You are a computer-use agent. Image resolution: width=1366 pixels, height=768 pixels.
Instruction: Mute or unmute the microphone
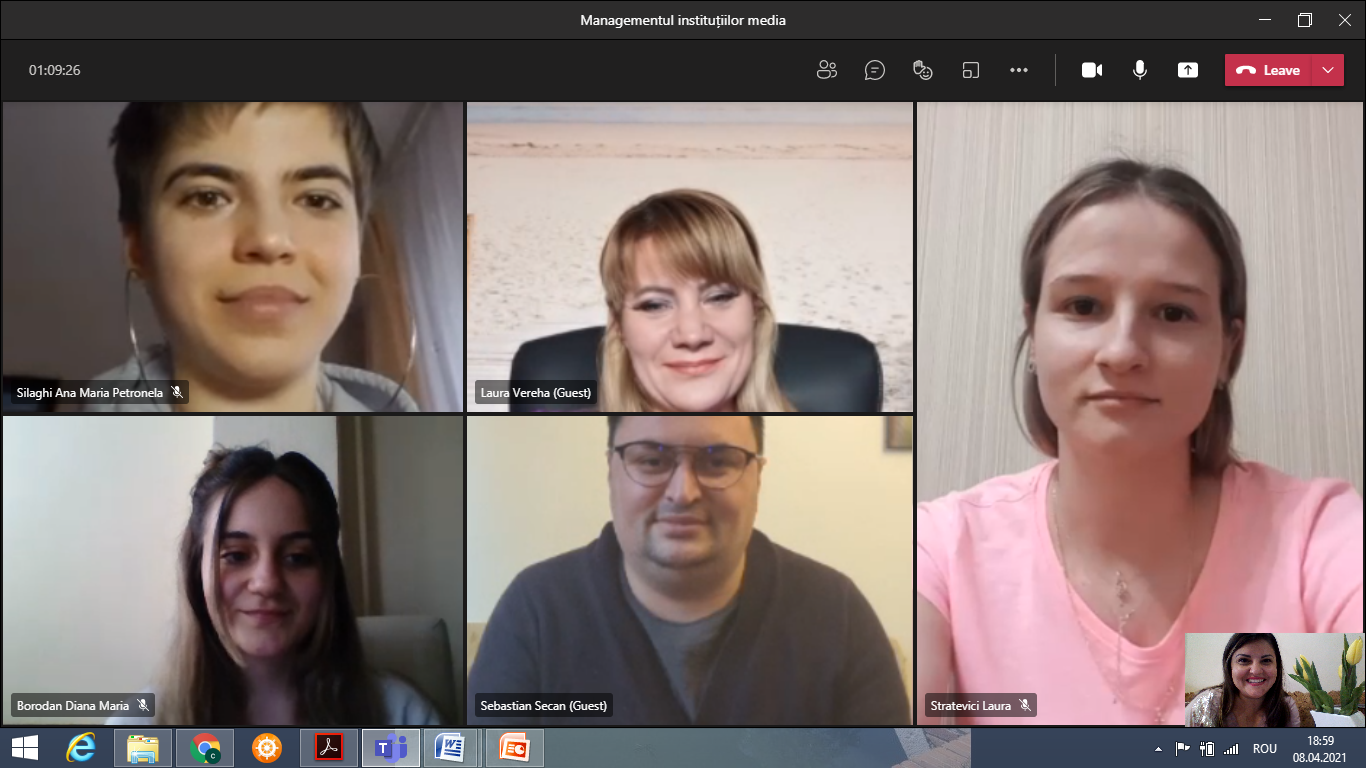point(1140,70)
